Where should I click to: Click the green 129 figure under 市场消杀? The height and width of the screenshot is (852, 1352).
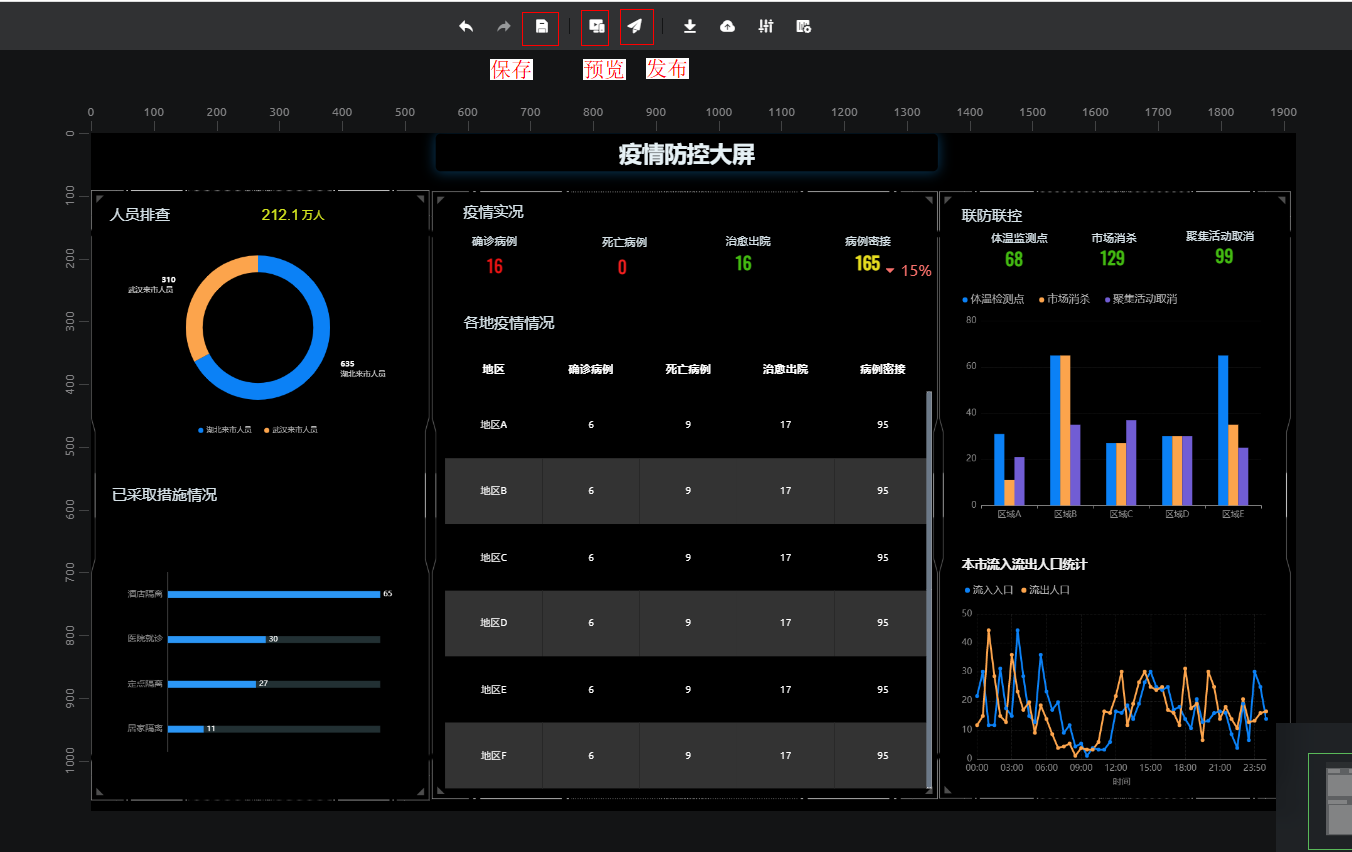pyautogui.click(x=1112, y=259)
